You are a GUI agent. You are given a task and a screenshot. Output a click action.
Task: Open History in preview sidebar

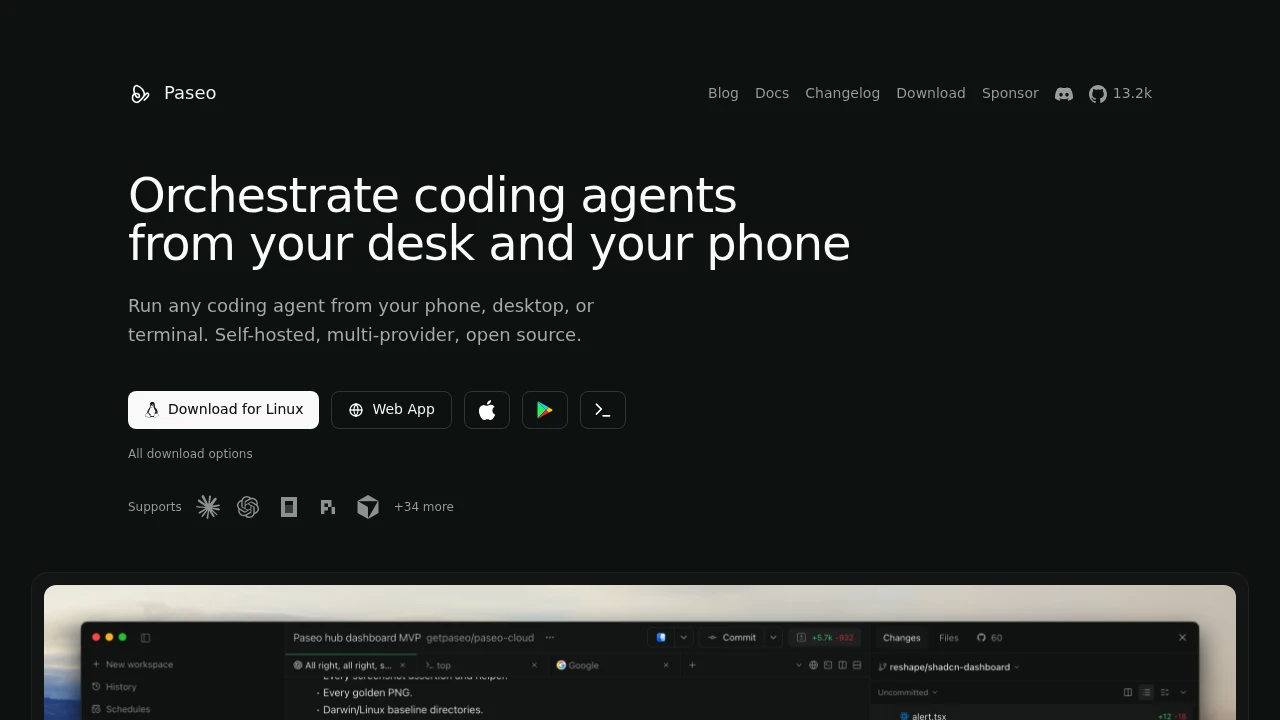[x=114, y=687]
